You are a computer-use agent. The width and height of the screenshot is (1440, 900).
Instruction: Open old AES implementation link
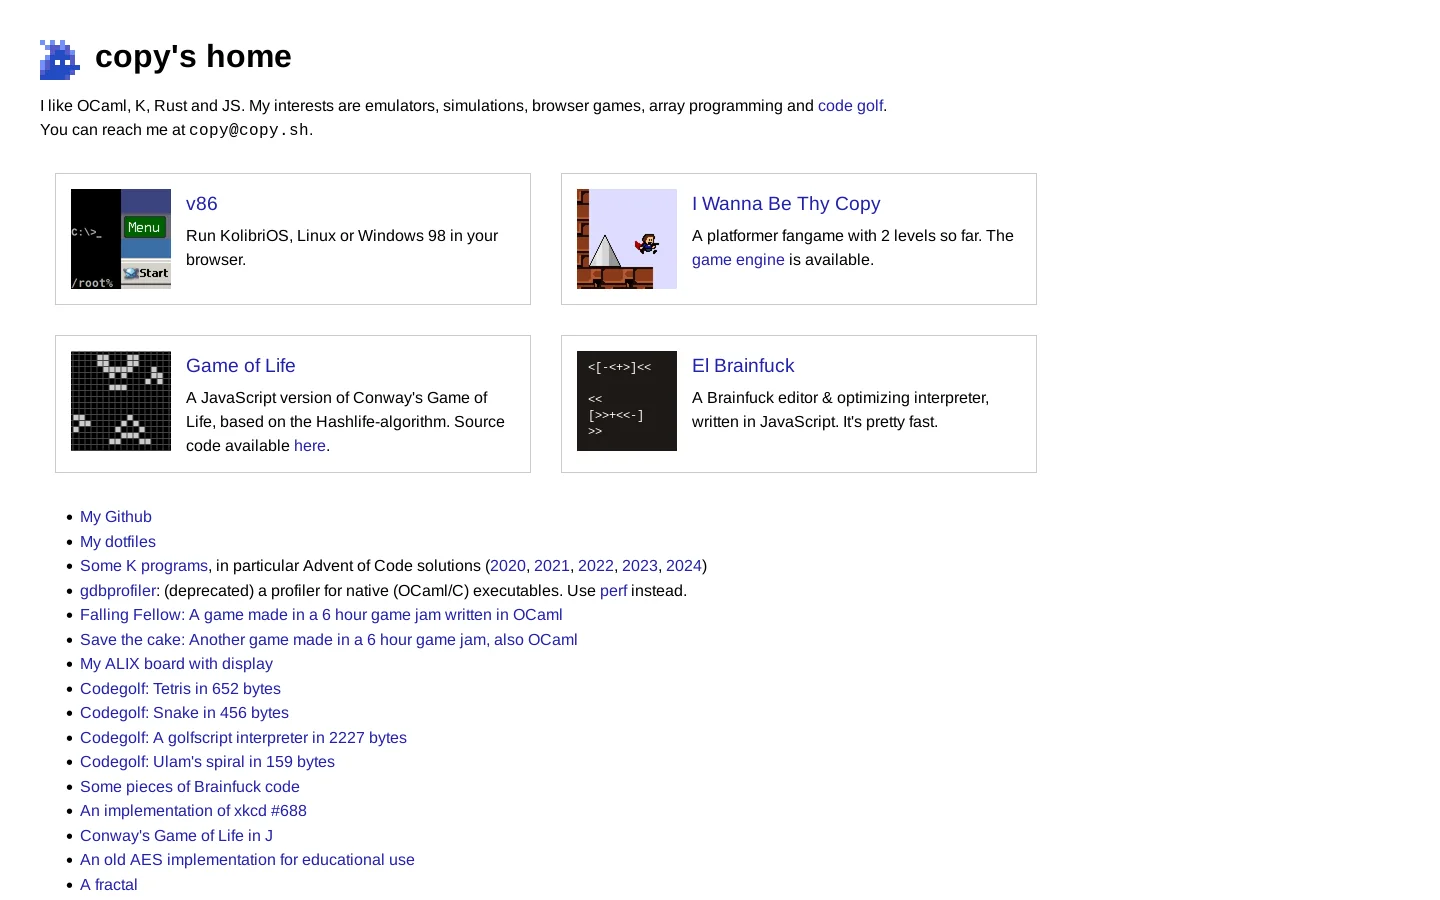247,860
